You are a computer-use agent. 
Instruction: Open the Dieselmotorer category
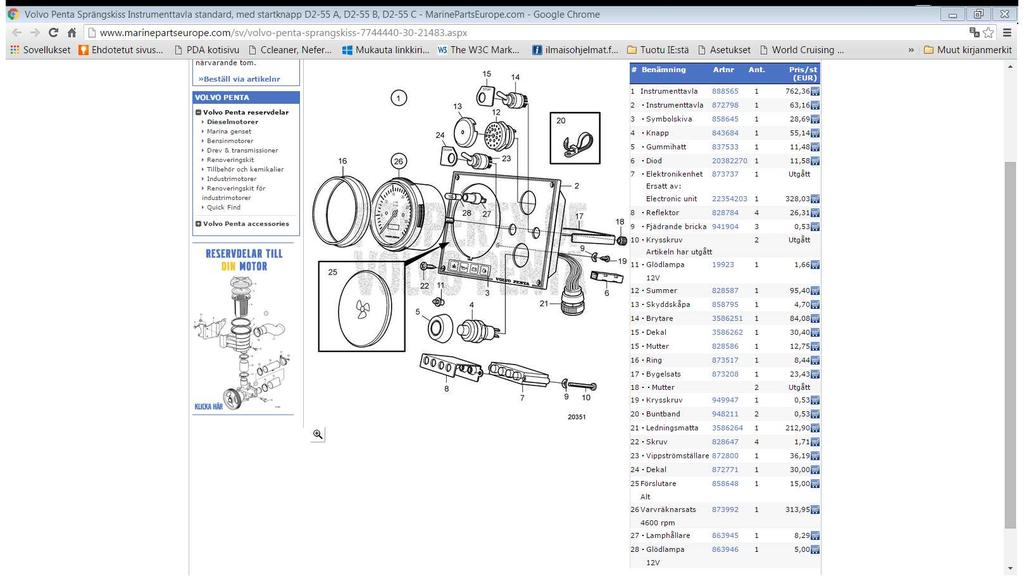pos(232,122)
